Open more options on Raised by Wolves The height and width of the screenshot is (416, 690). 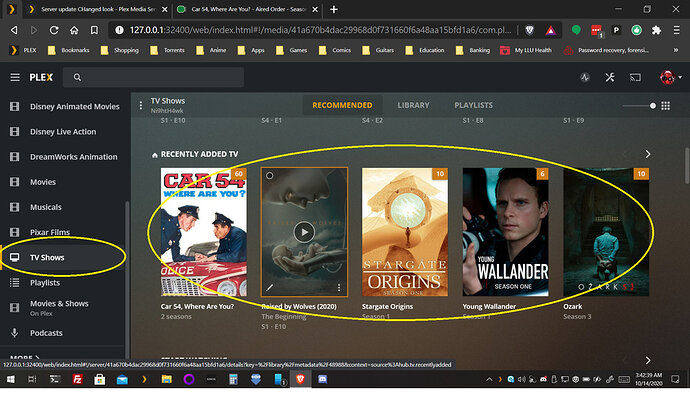point(339,287)
